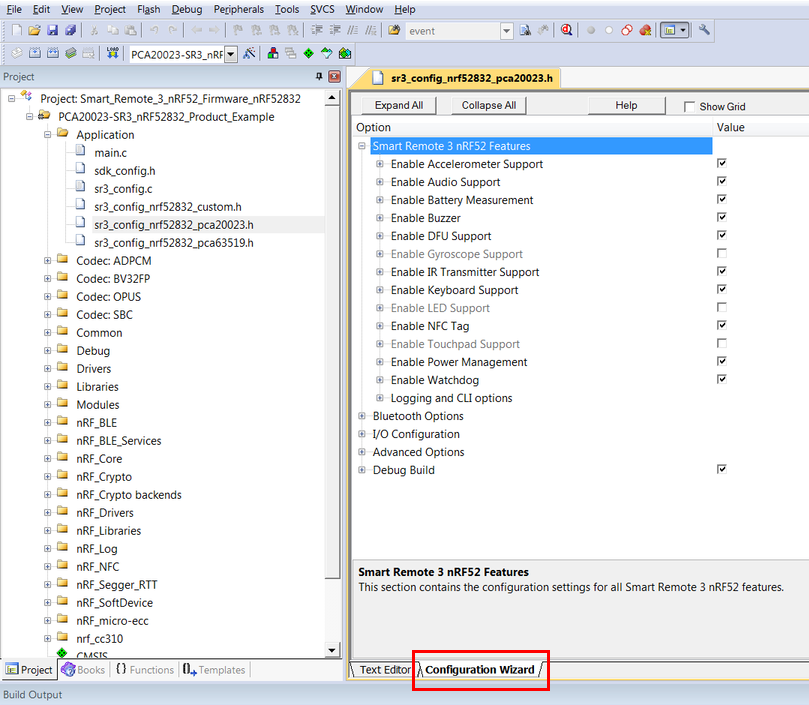
Task: Toggle the Debug Build checkbox
Action: pyautogui.click(x=722, y=469)
